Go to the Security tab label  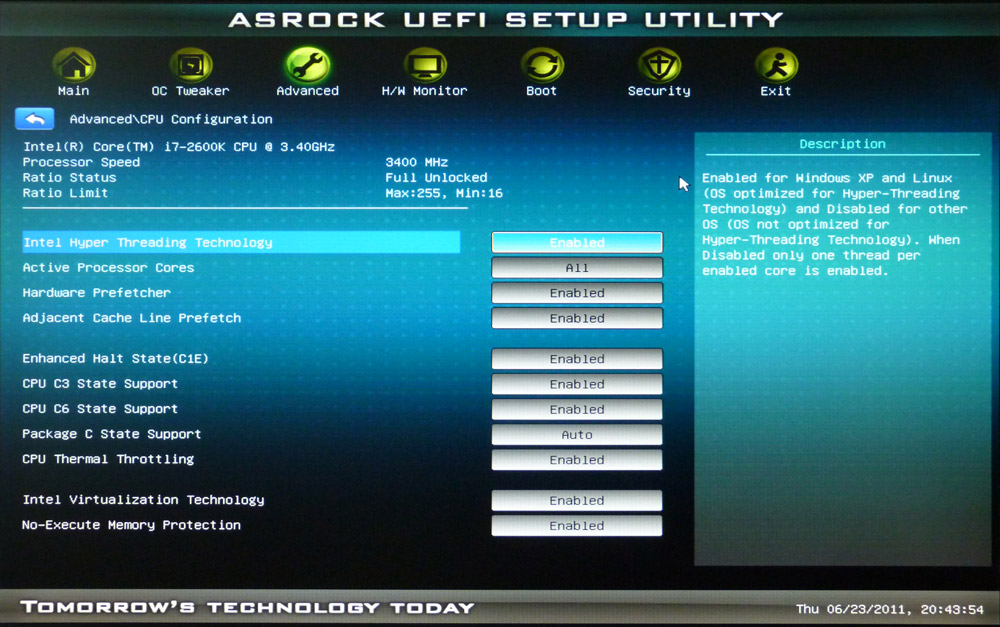coord(659,91)
